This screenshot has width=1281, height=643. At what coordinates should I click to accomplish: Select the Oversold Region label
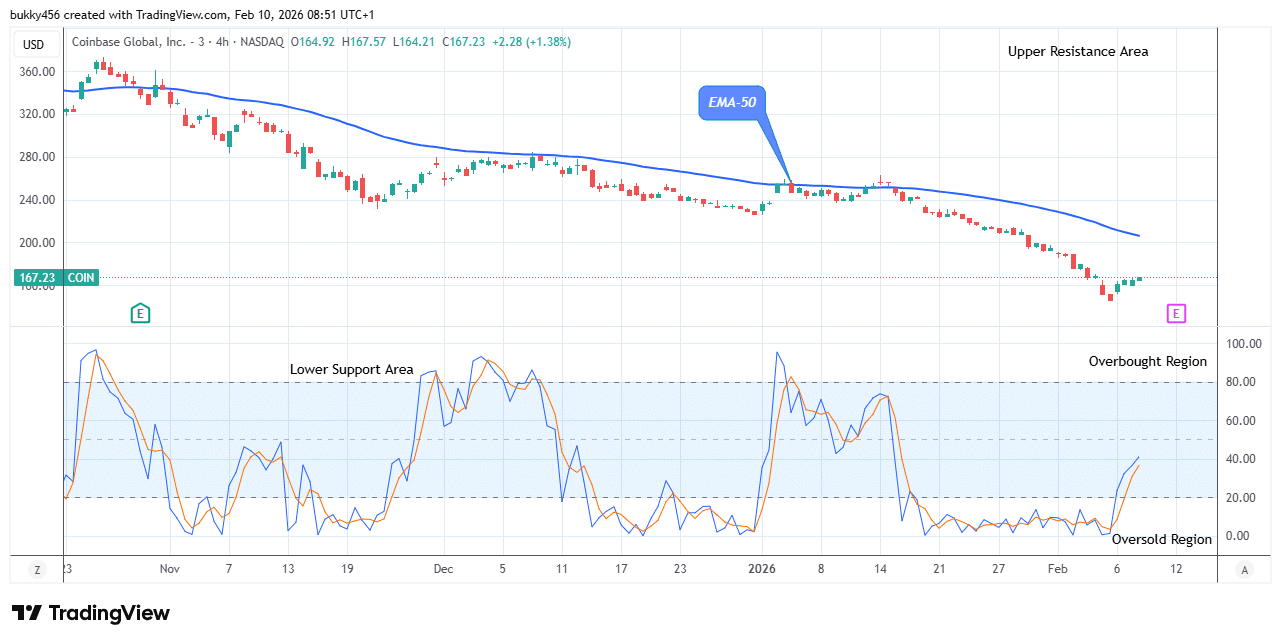click(1160, 539)
